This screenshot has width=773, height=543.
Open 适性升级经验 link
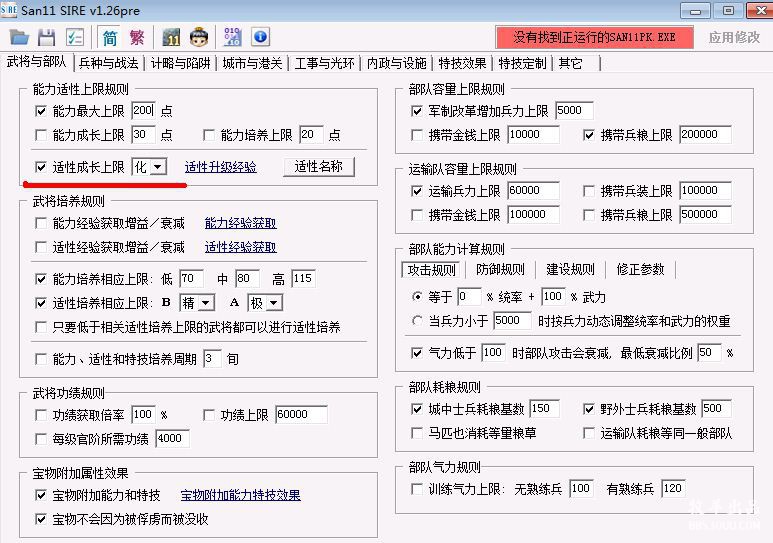click(220, 167)
